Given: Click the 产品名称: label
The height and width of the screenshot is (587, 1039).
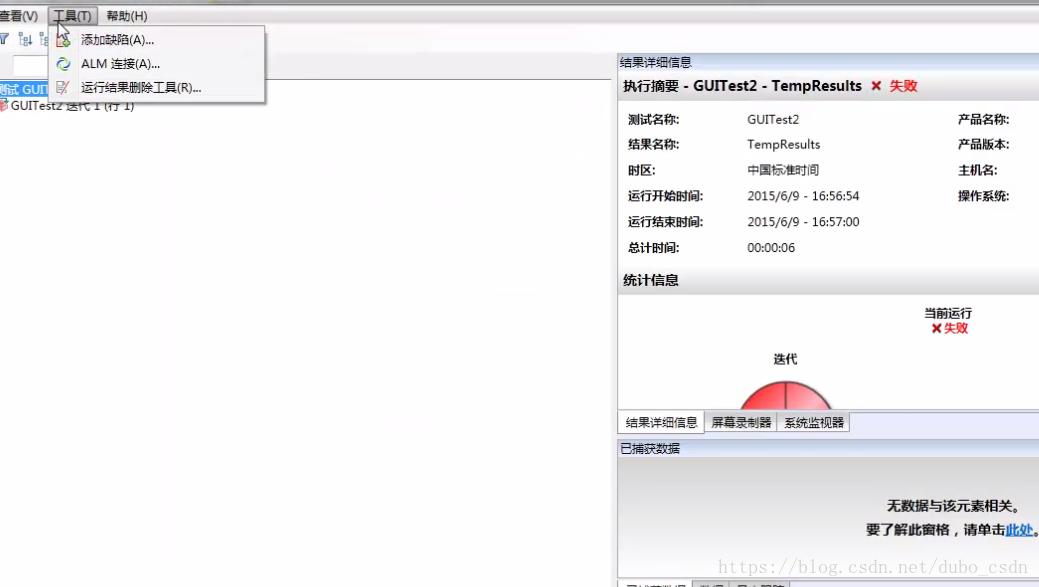Looking at the screenshot, I should [983, 119].
